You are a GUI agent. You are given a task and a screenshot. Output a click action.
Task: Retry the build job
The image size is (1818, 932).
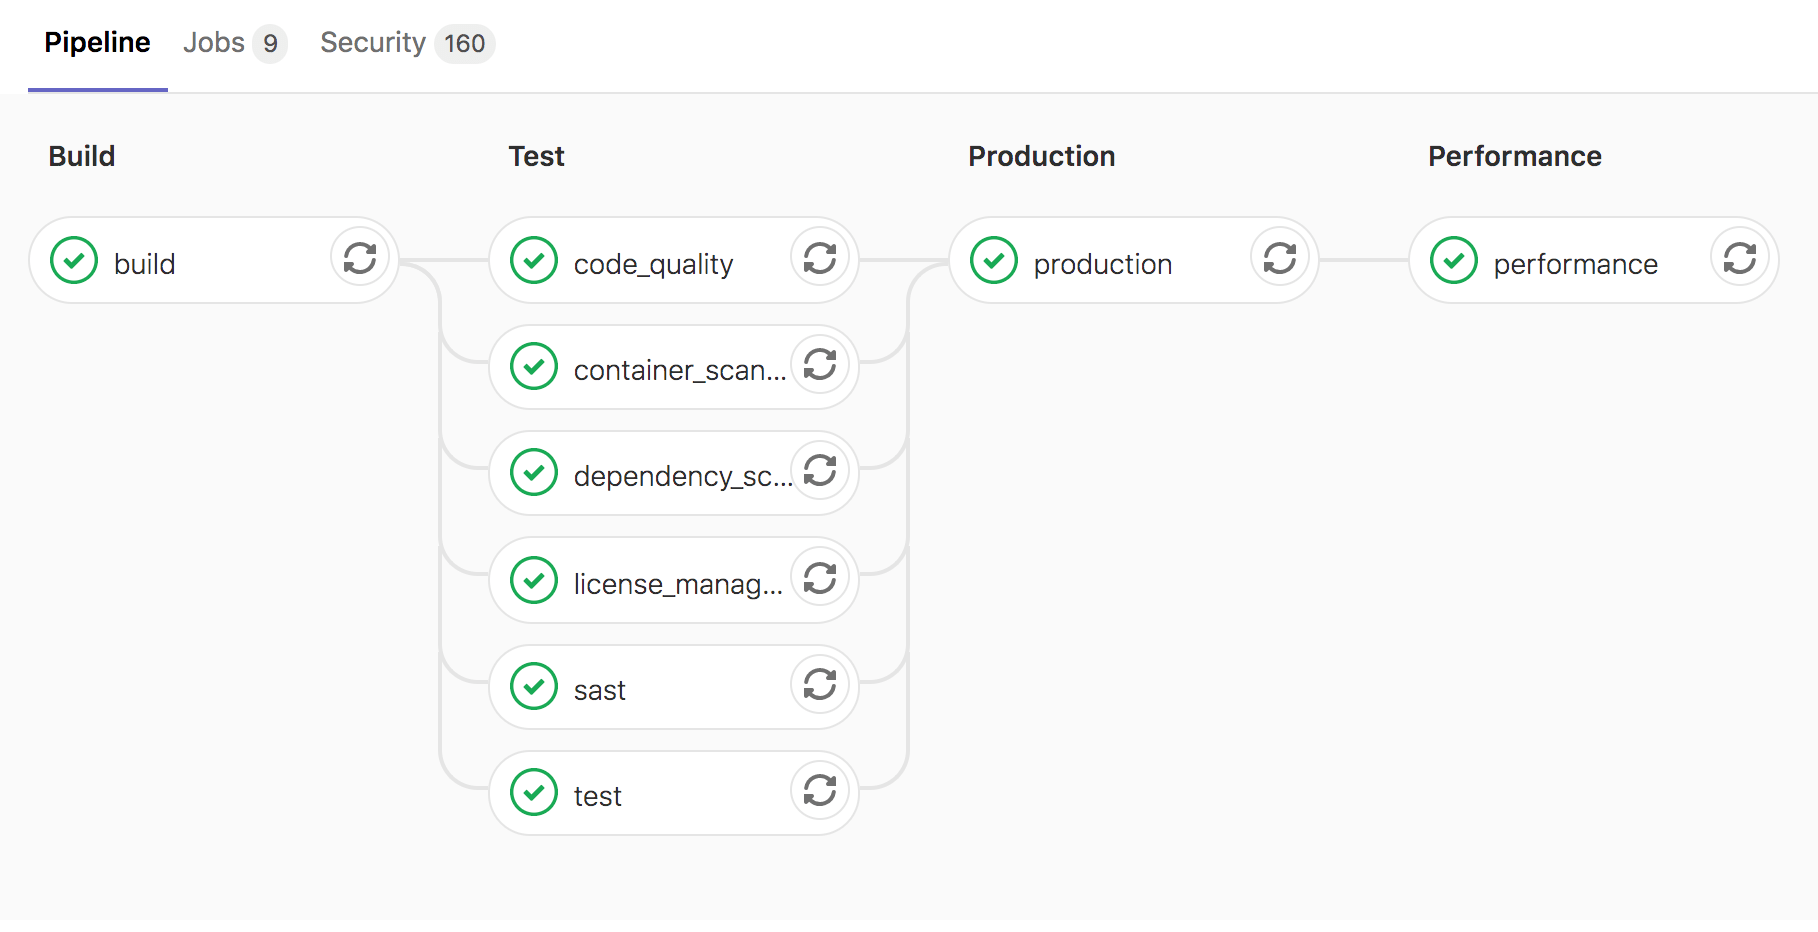coord(360,258)
